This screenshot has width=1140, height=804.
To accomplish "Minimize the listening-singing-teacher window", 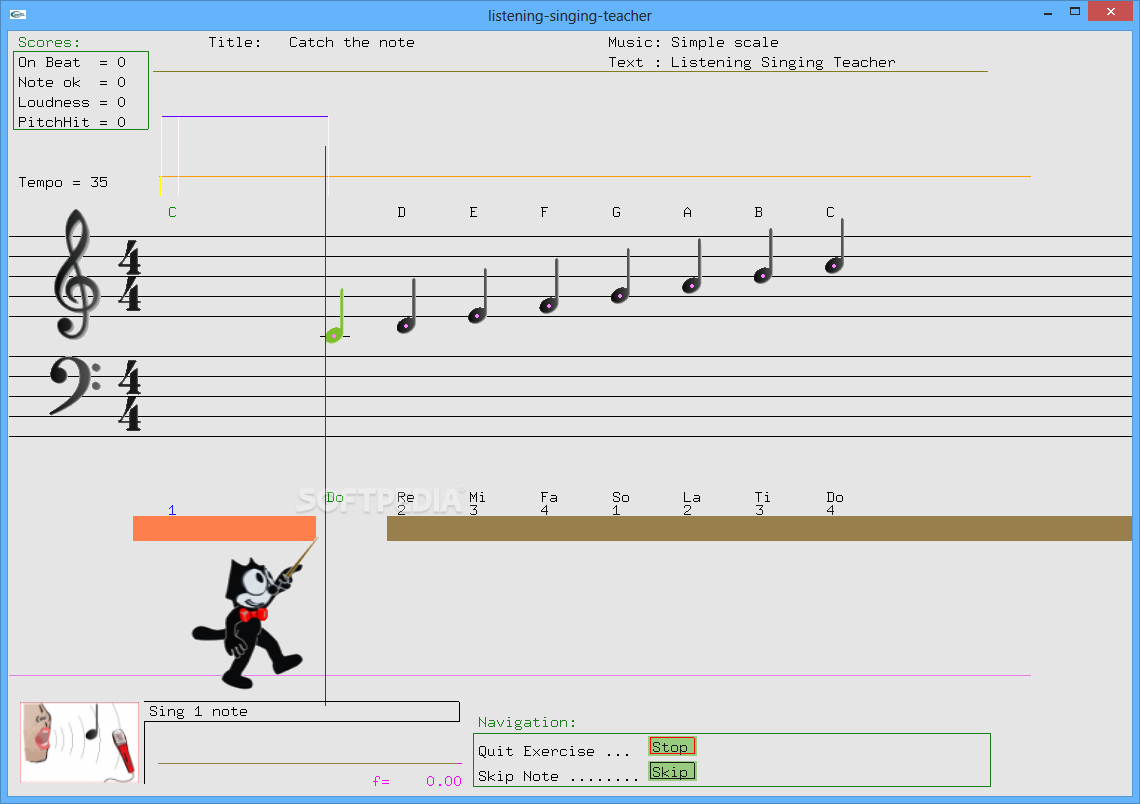I will pos(1048,12).
